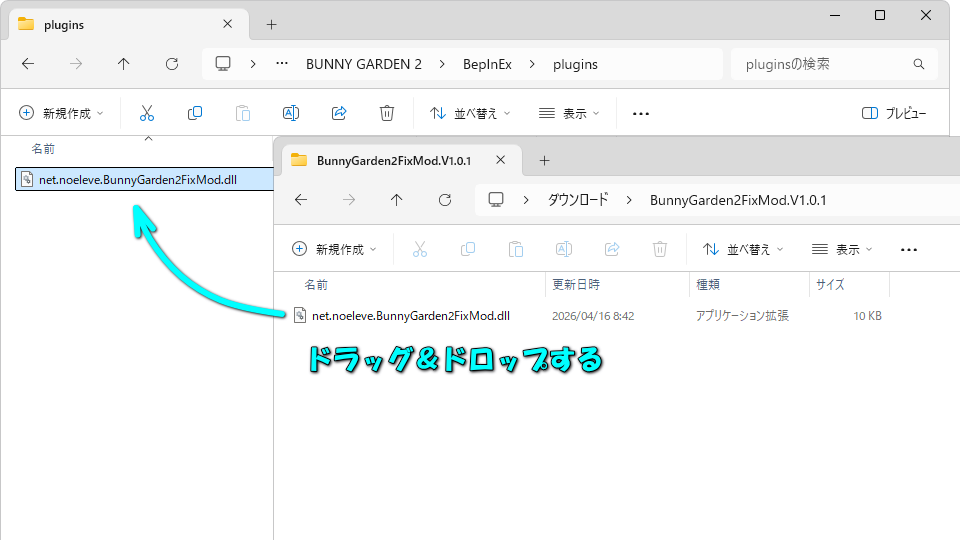This screenshot has width=960, height=540.
Task: Add new tab beside BunnyGarden2FixMod.V1.0.1 tab
Action: tap(544, 160)
